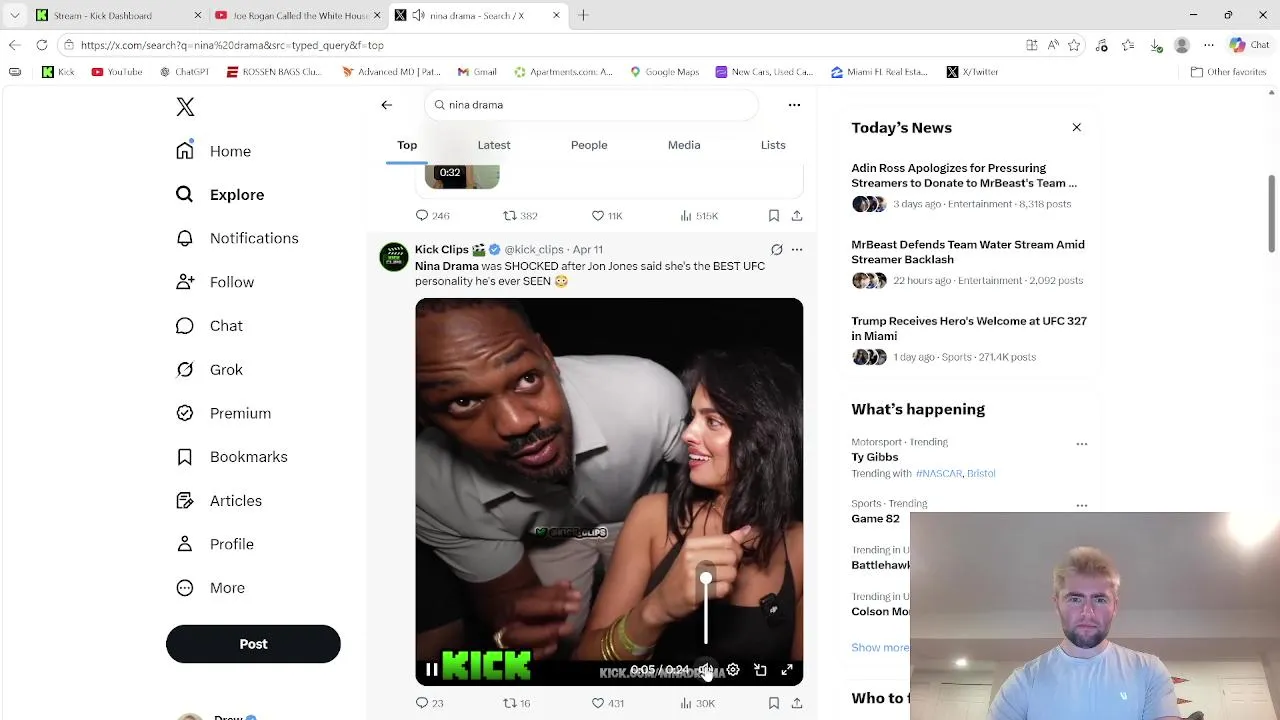Viewport: 1280px width, 720px height.
Task: Reply to the Kick Clips post with 23 replies
Action: coord(430,704)
